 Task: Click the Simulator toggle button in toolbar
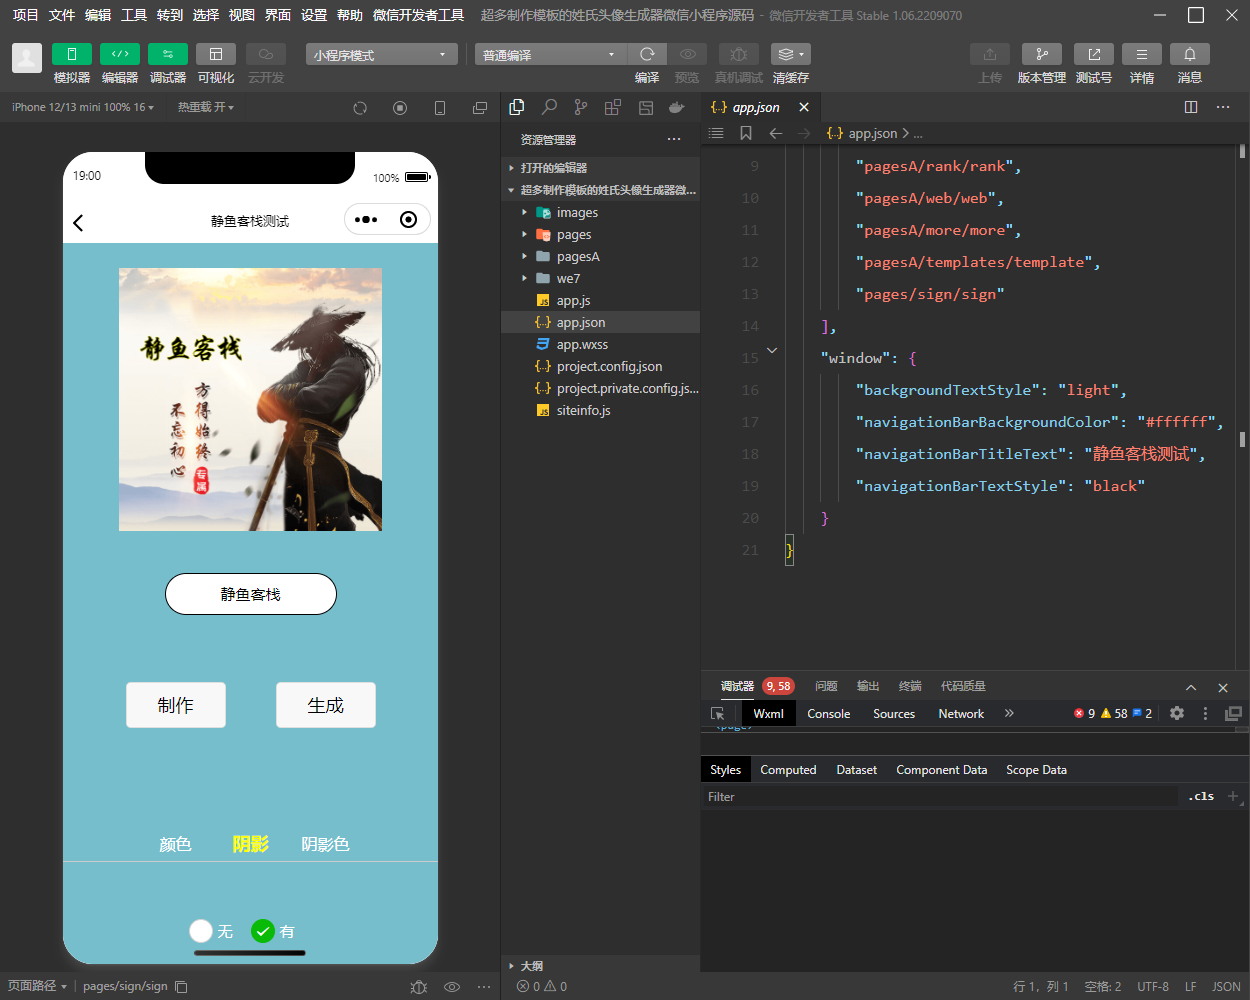click(x=71, y=54)
